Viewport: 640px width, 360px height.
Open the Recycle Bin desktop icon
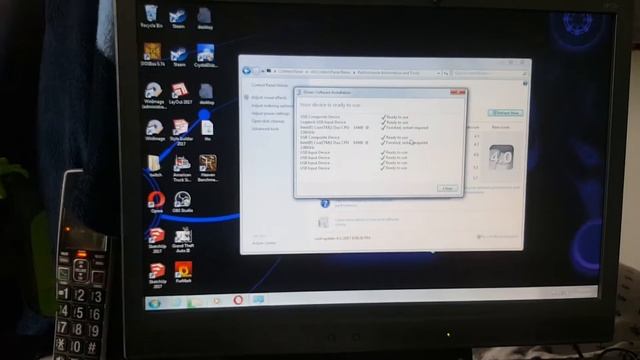(151, 16)
